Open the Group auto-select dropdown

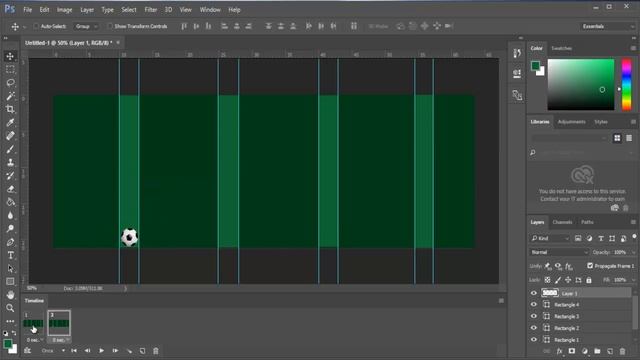pos(86,26)
